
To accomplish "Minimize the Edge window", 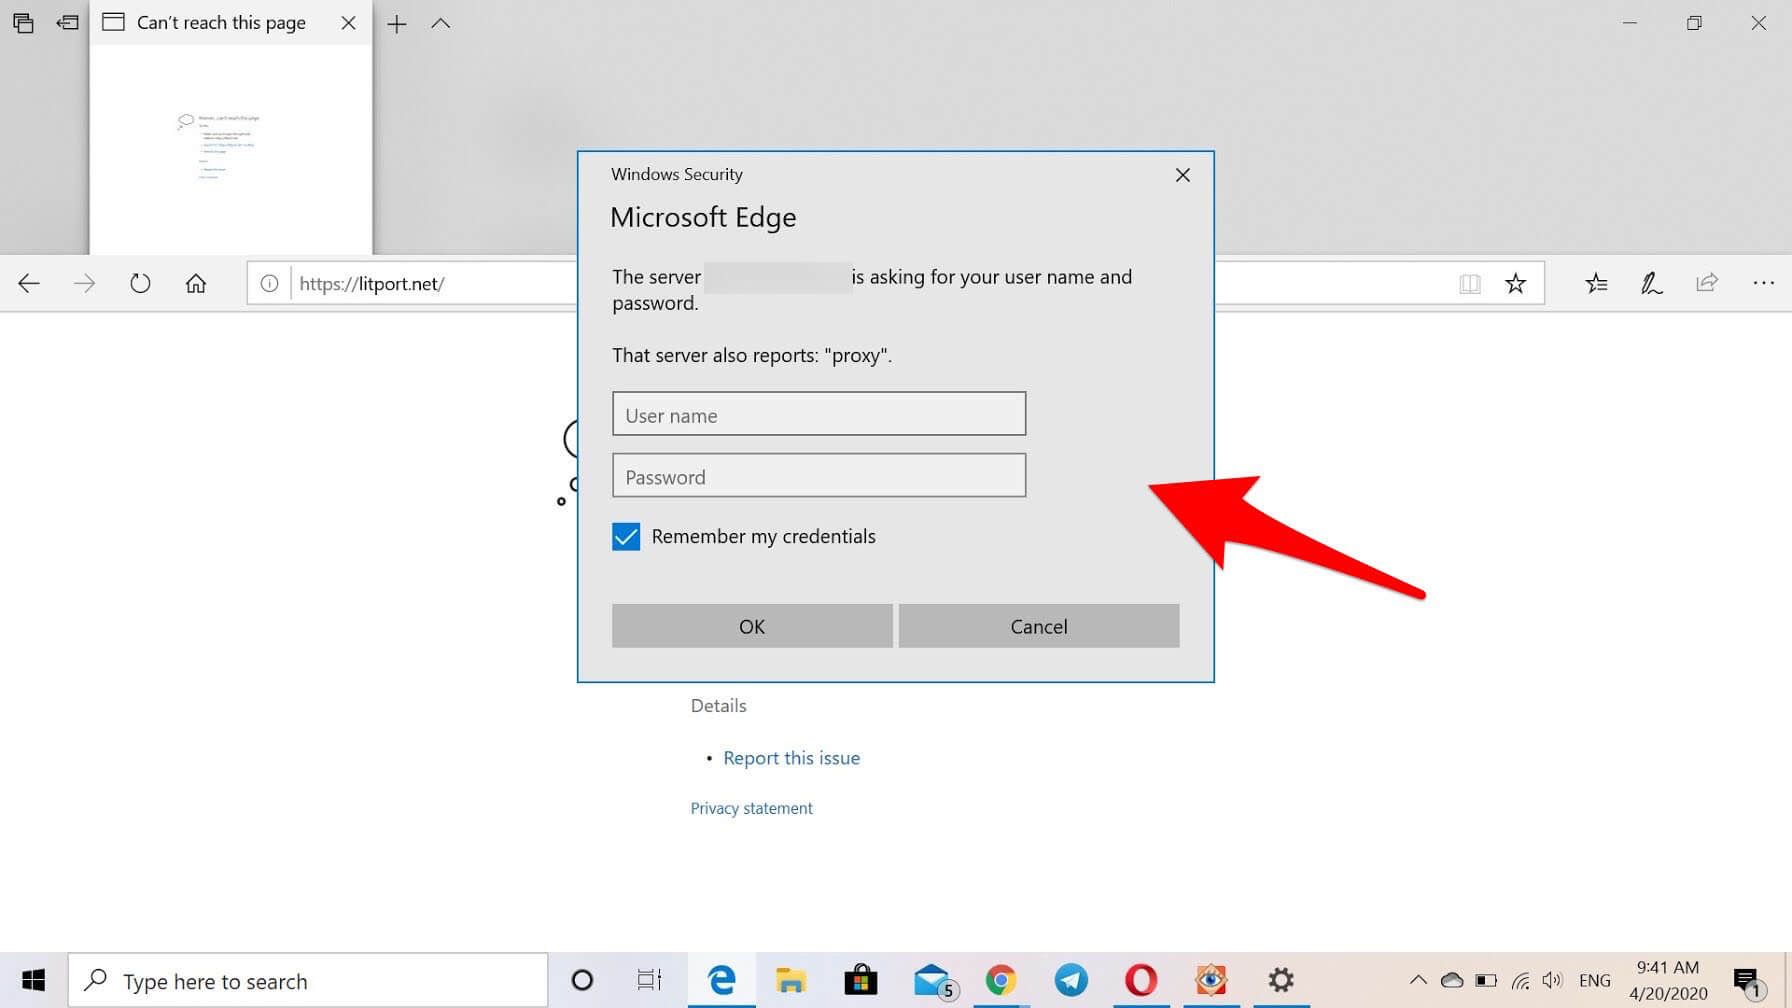I will pyautogui.click(x=1630, y=23).
